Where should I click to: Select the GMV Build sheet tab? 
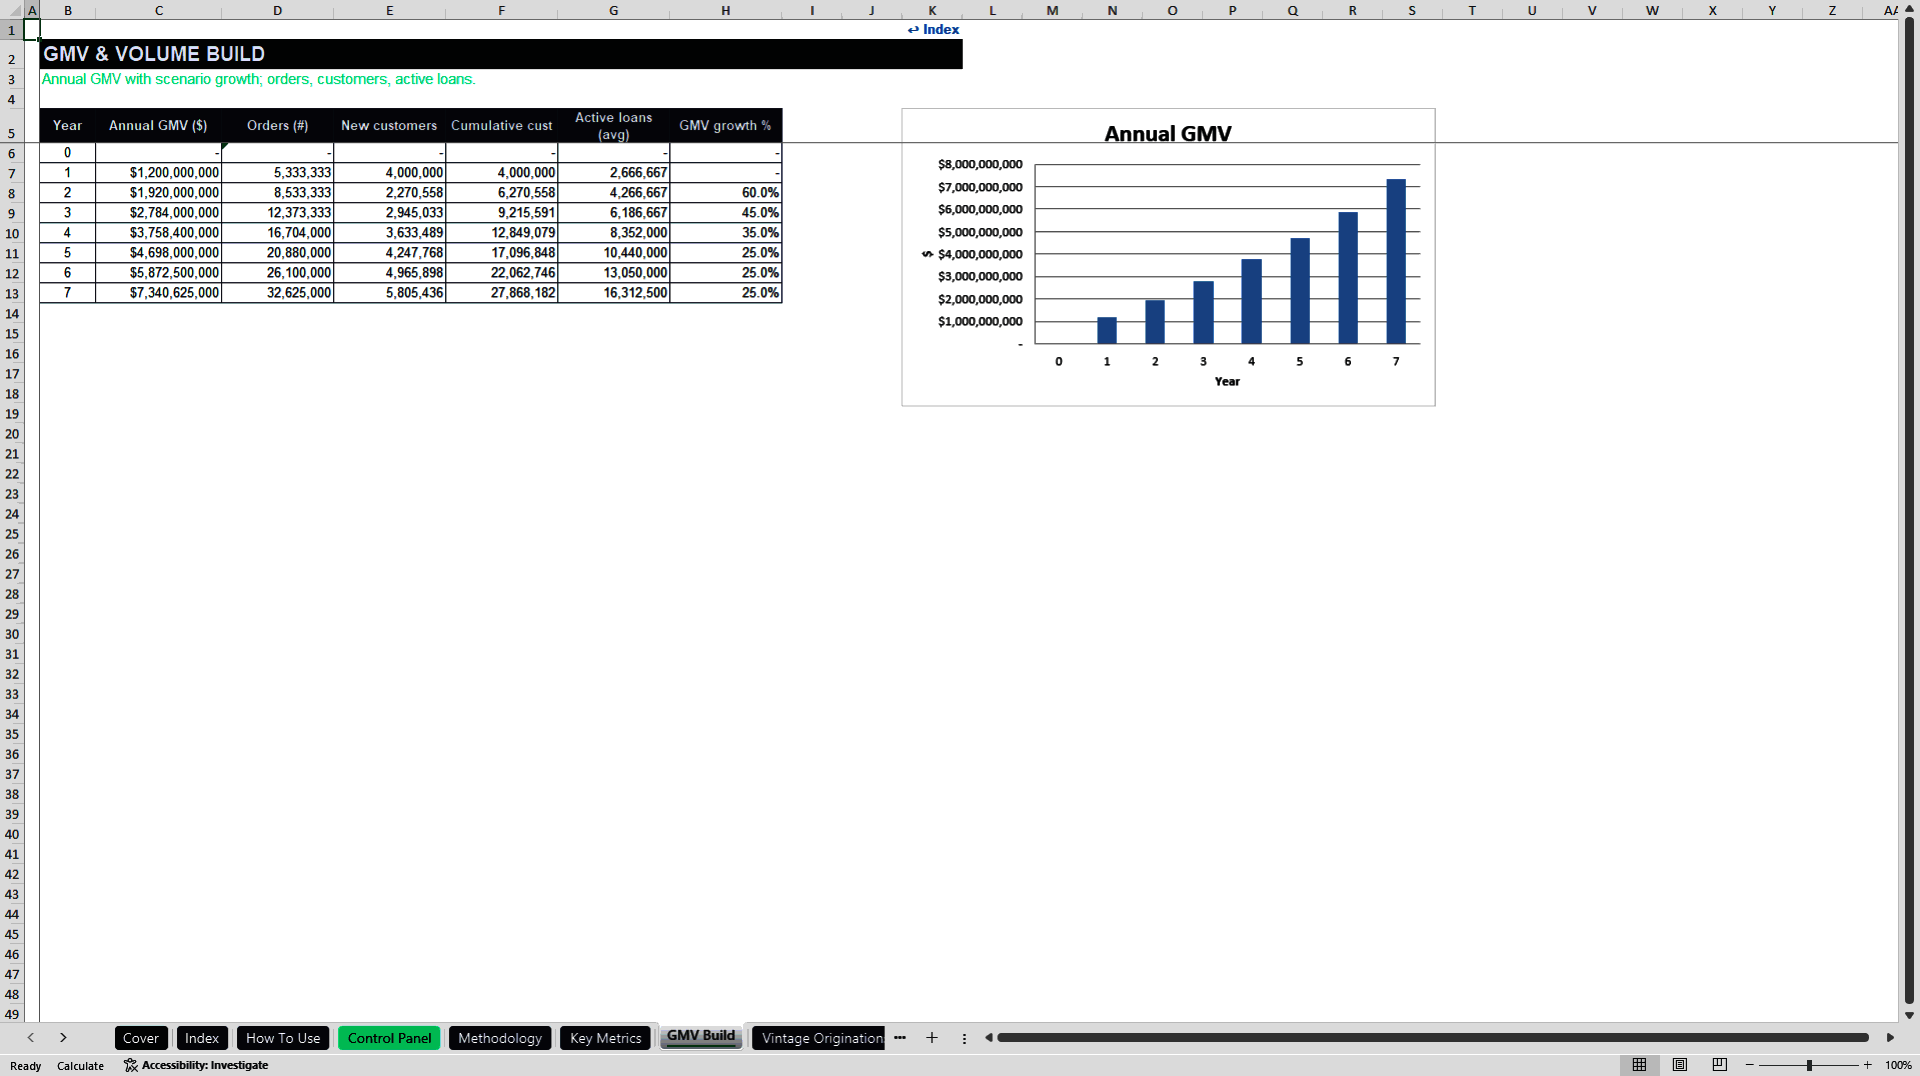[701, 1037]
